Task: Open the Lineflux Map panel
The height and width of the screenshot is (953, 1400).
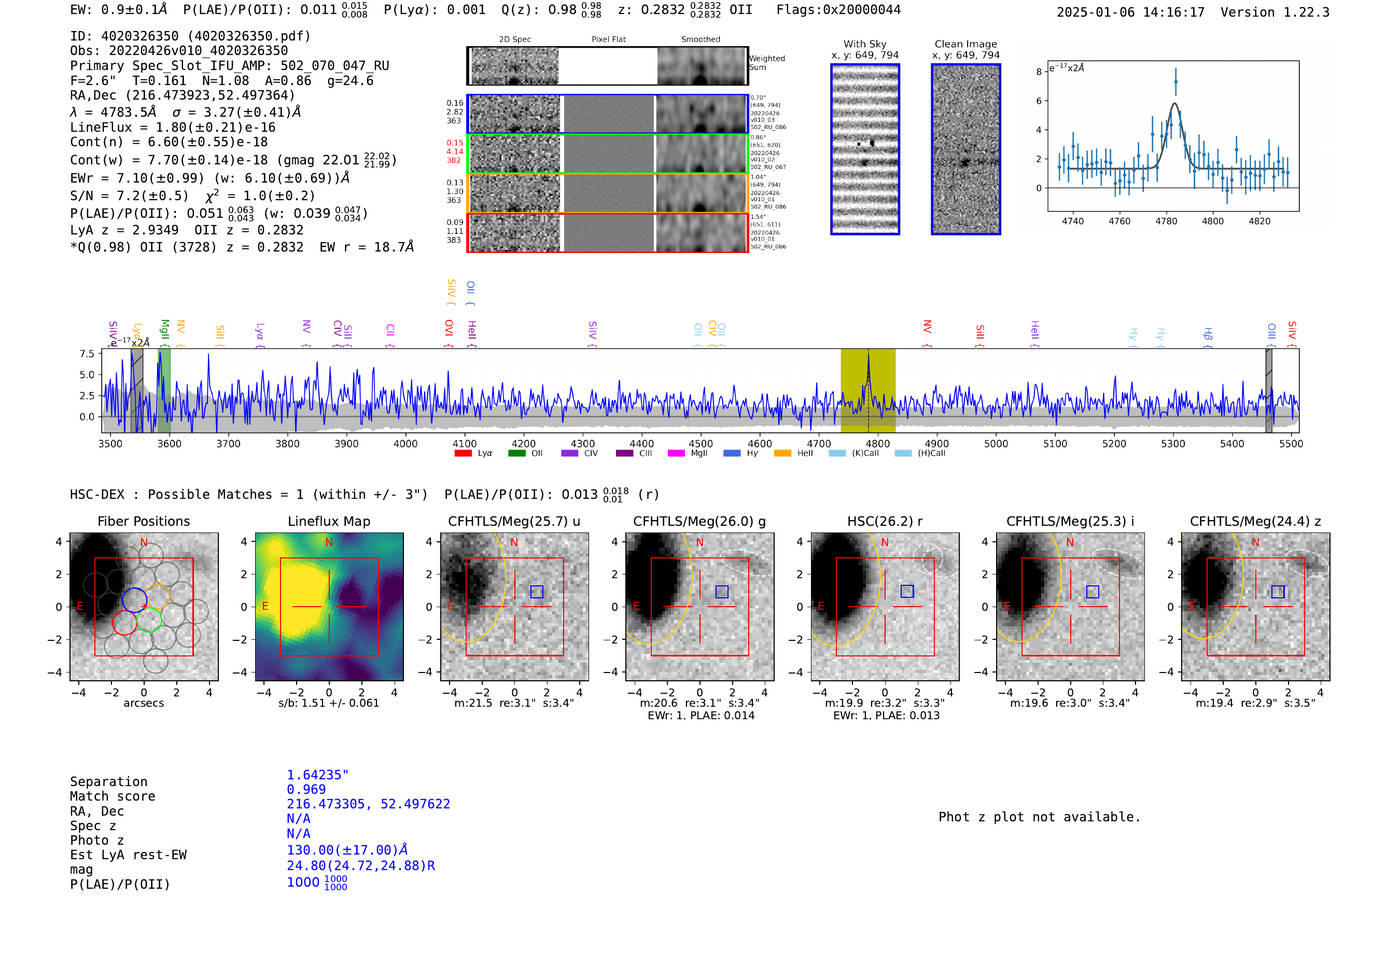Action: coord(329,606)
